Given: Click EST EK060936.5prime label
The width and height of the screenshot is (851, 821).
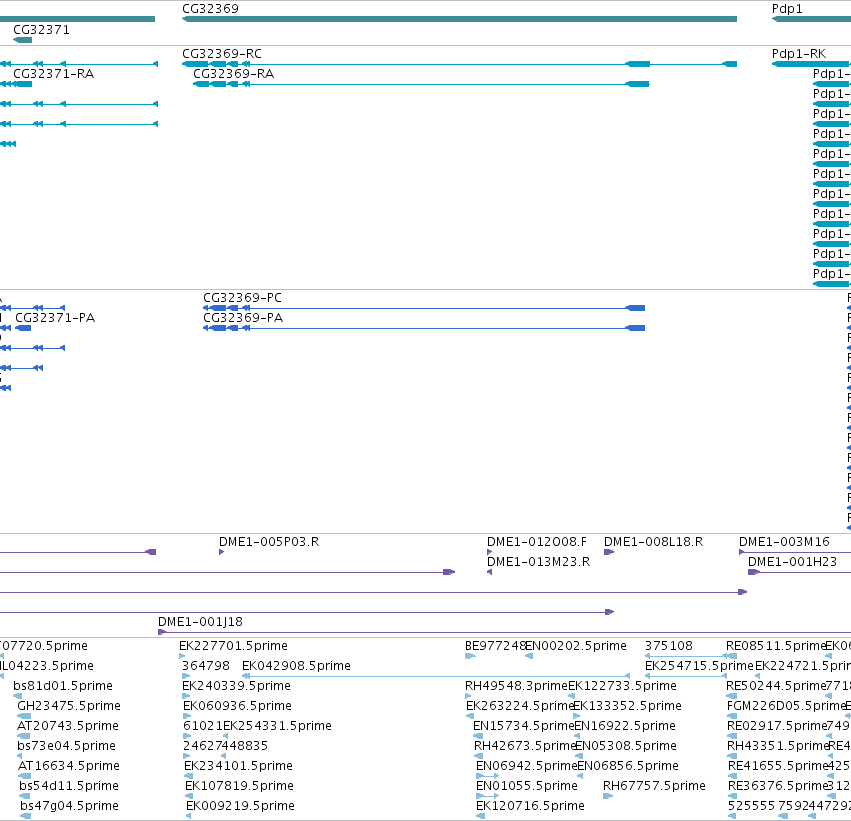Looking at the screenshot, I should point(238,706).
